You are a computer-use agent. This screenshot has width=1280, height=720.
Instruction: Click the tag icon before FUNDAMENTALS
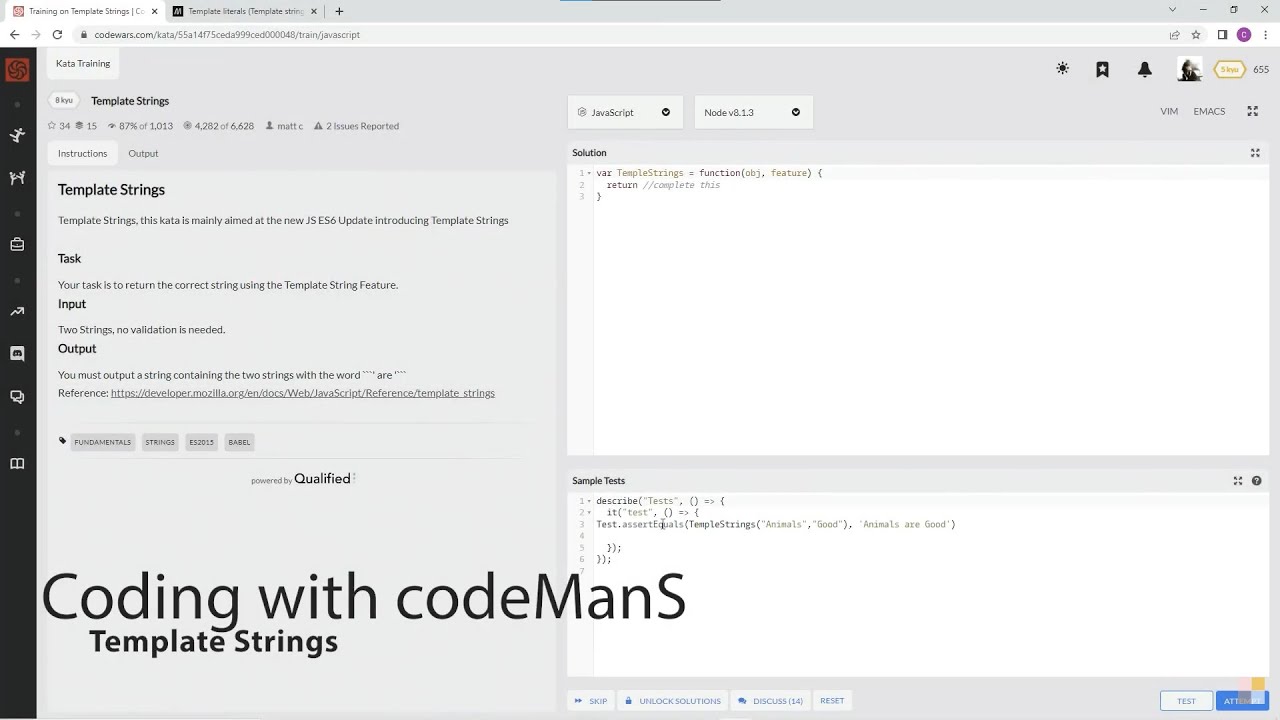(63, 441)
